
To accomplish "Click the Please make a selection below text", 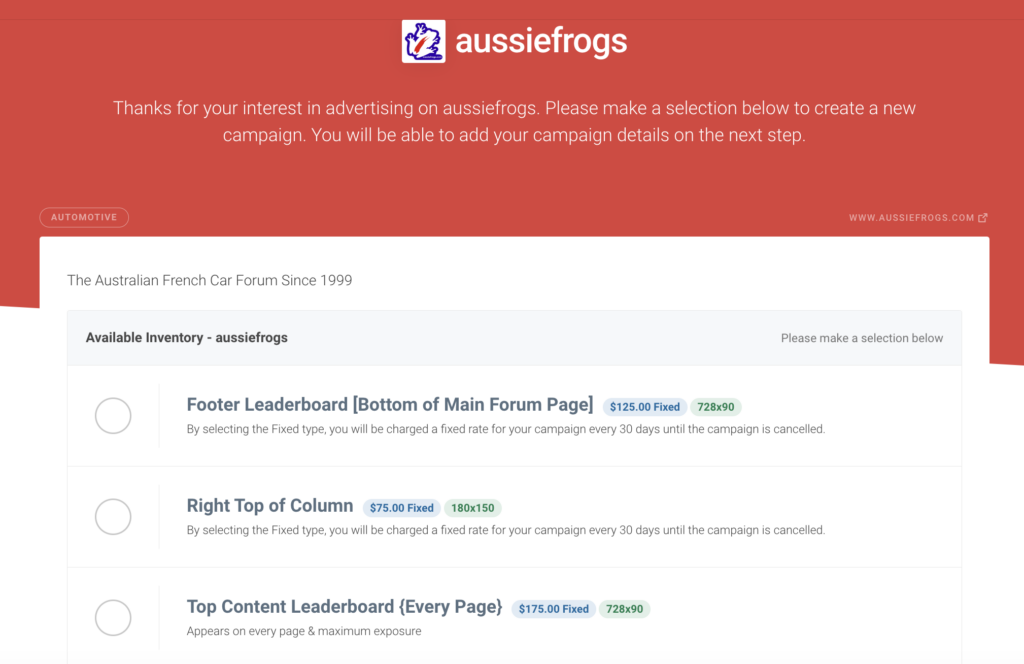I will point(862,338).
